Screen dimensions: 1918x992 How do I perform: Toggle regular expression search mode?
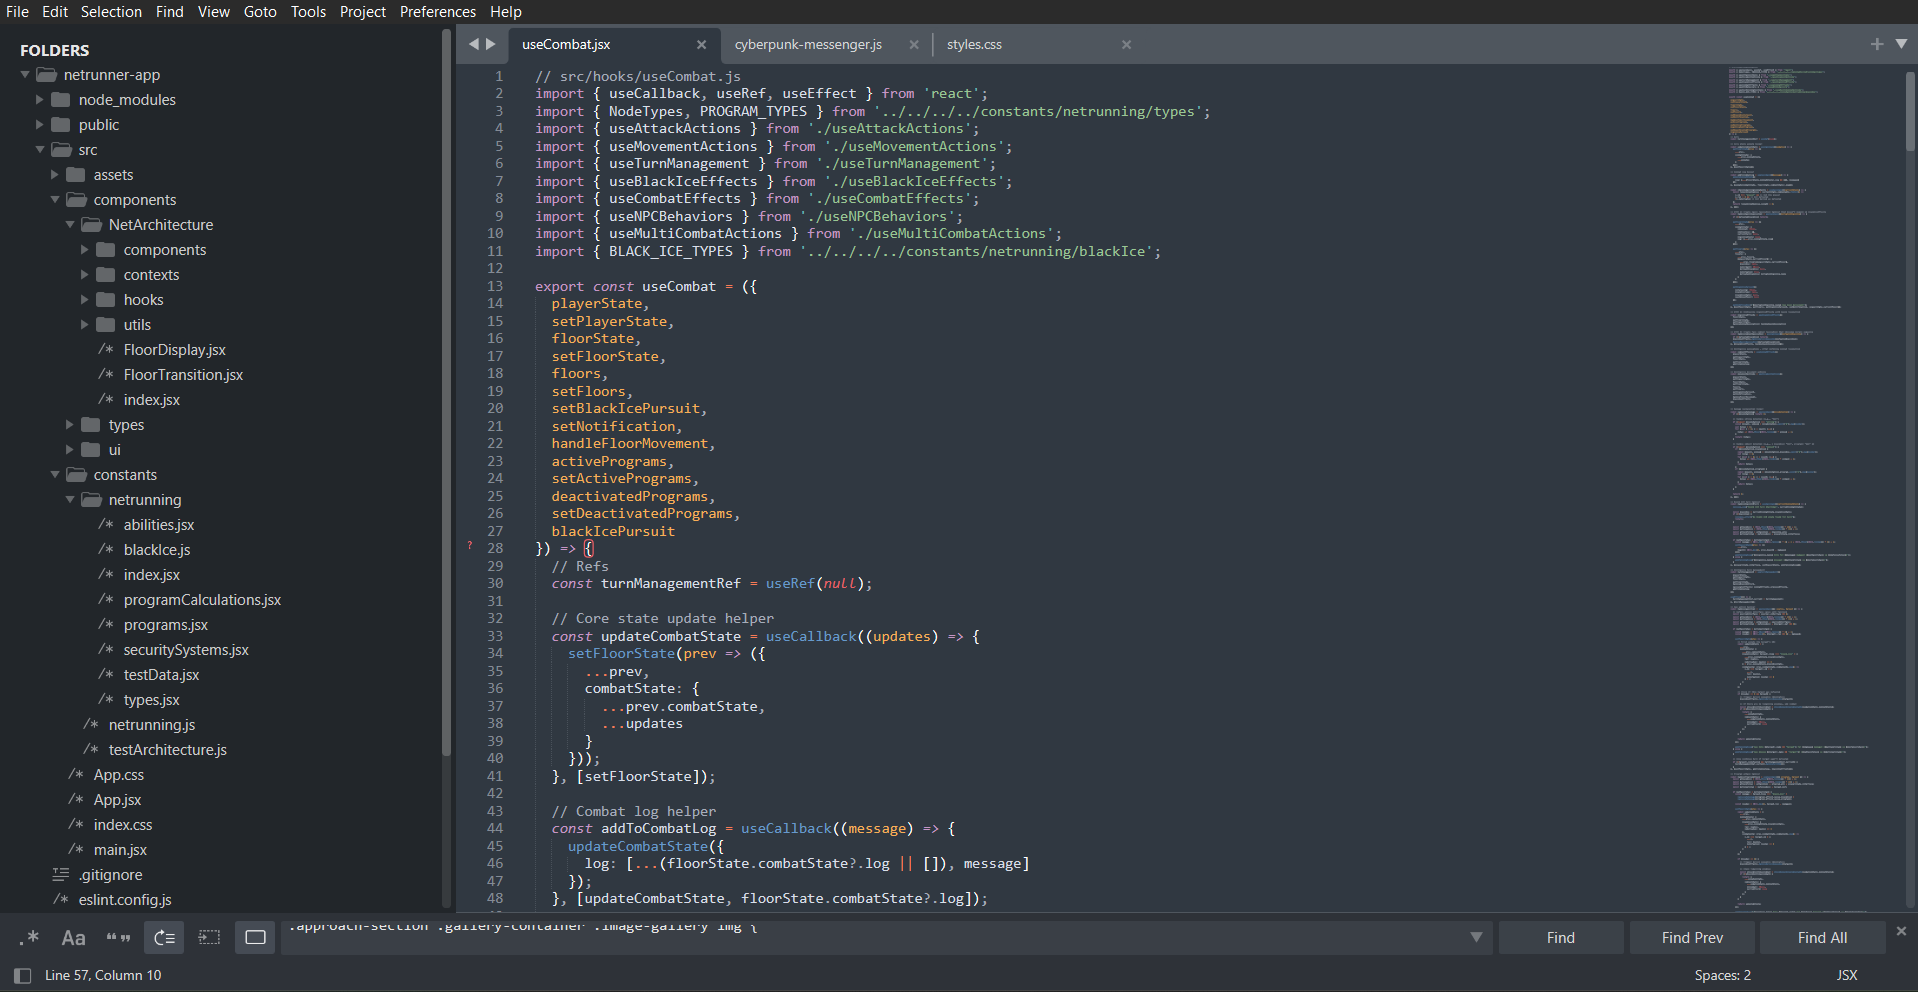29,938
